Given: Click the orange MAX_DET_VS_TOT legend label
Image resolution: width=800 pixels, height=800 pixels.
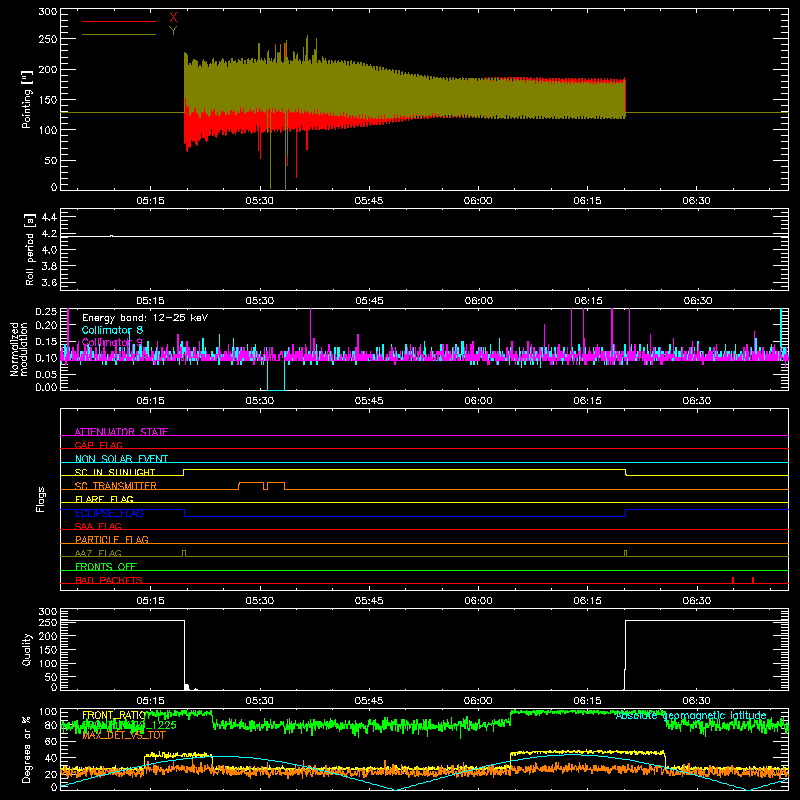Looking at the screenshot, I should 124,735.
